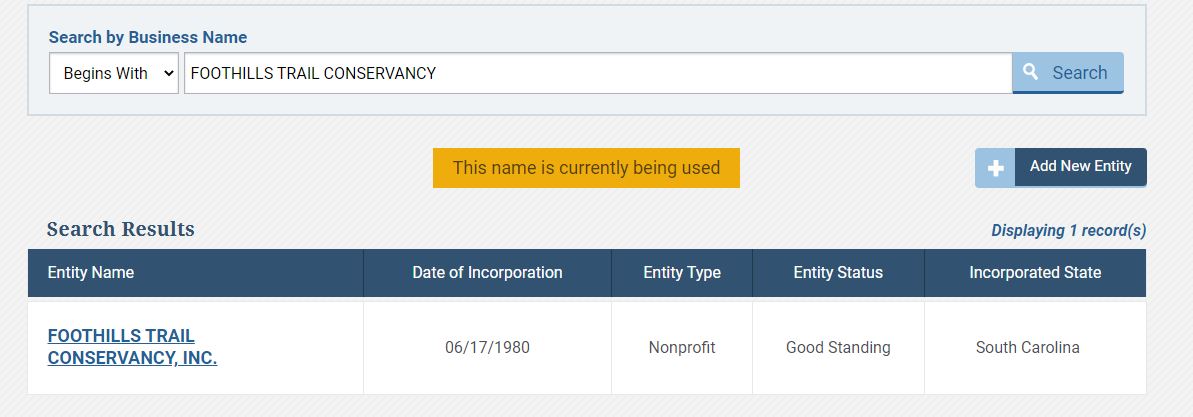1193x417 pixels.
Task: Select the South Carolina state cell
Action: pyautogui.click(x=1027, y=348)
